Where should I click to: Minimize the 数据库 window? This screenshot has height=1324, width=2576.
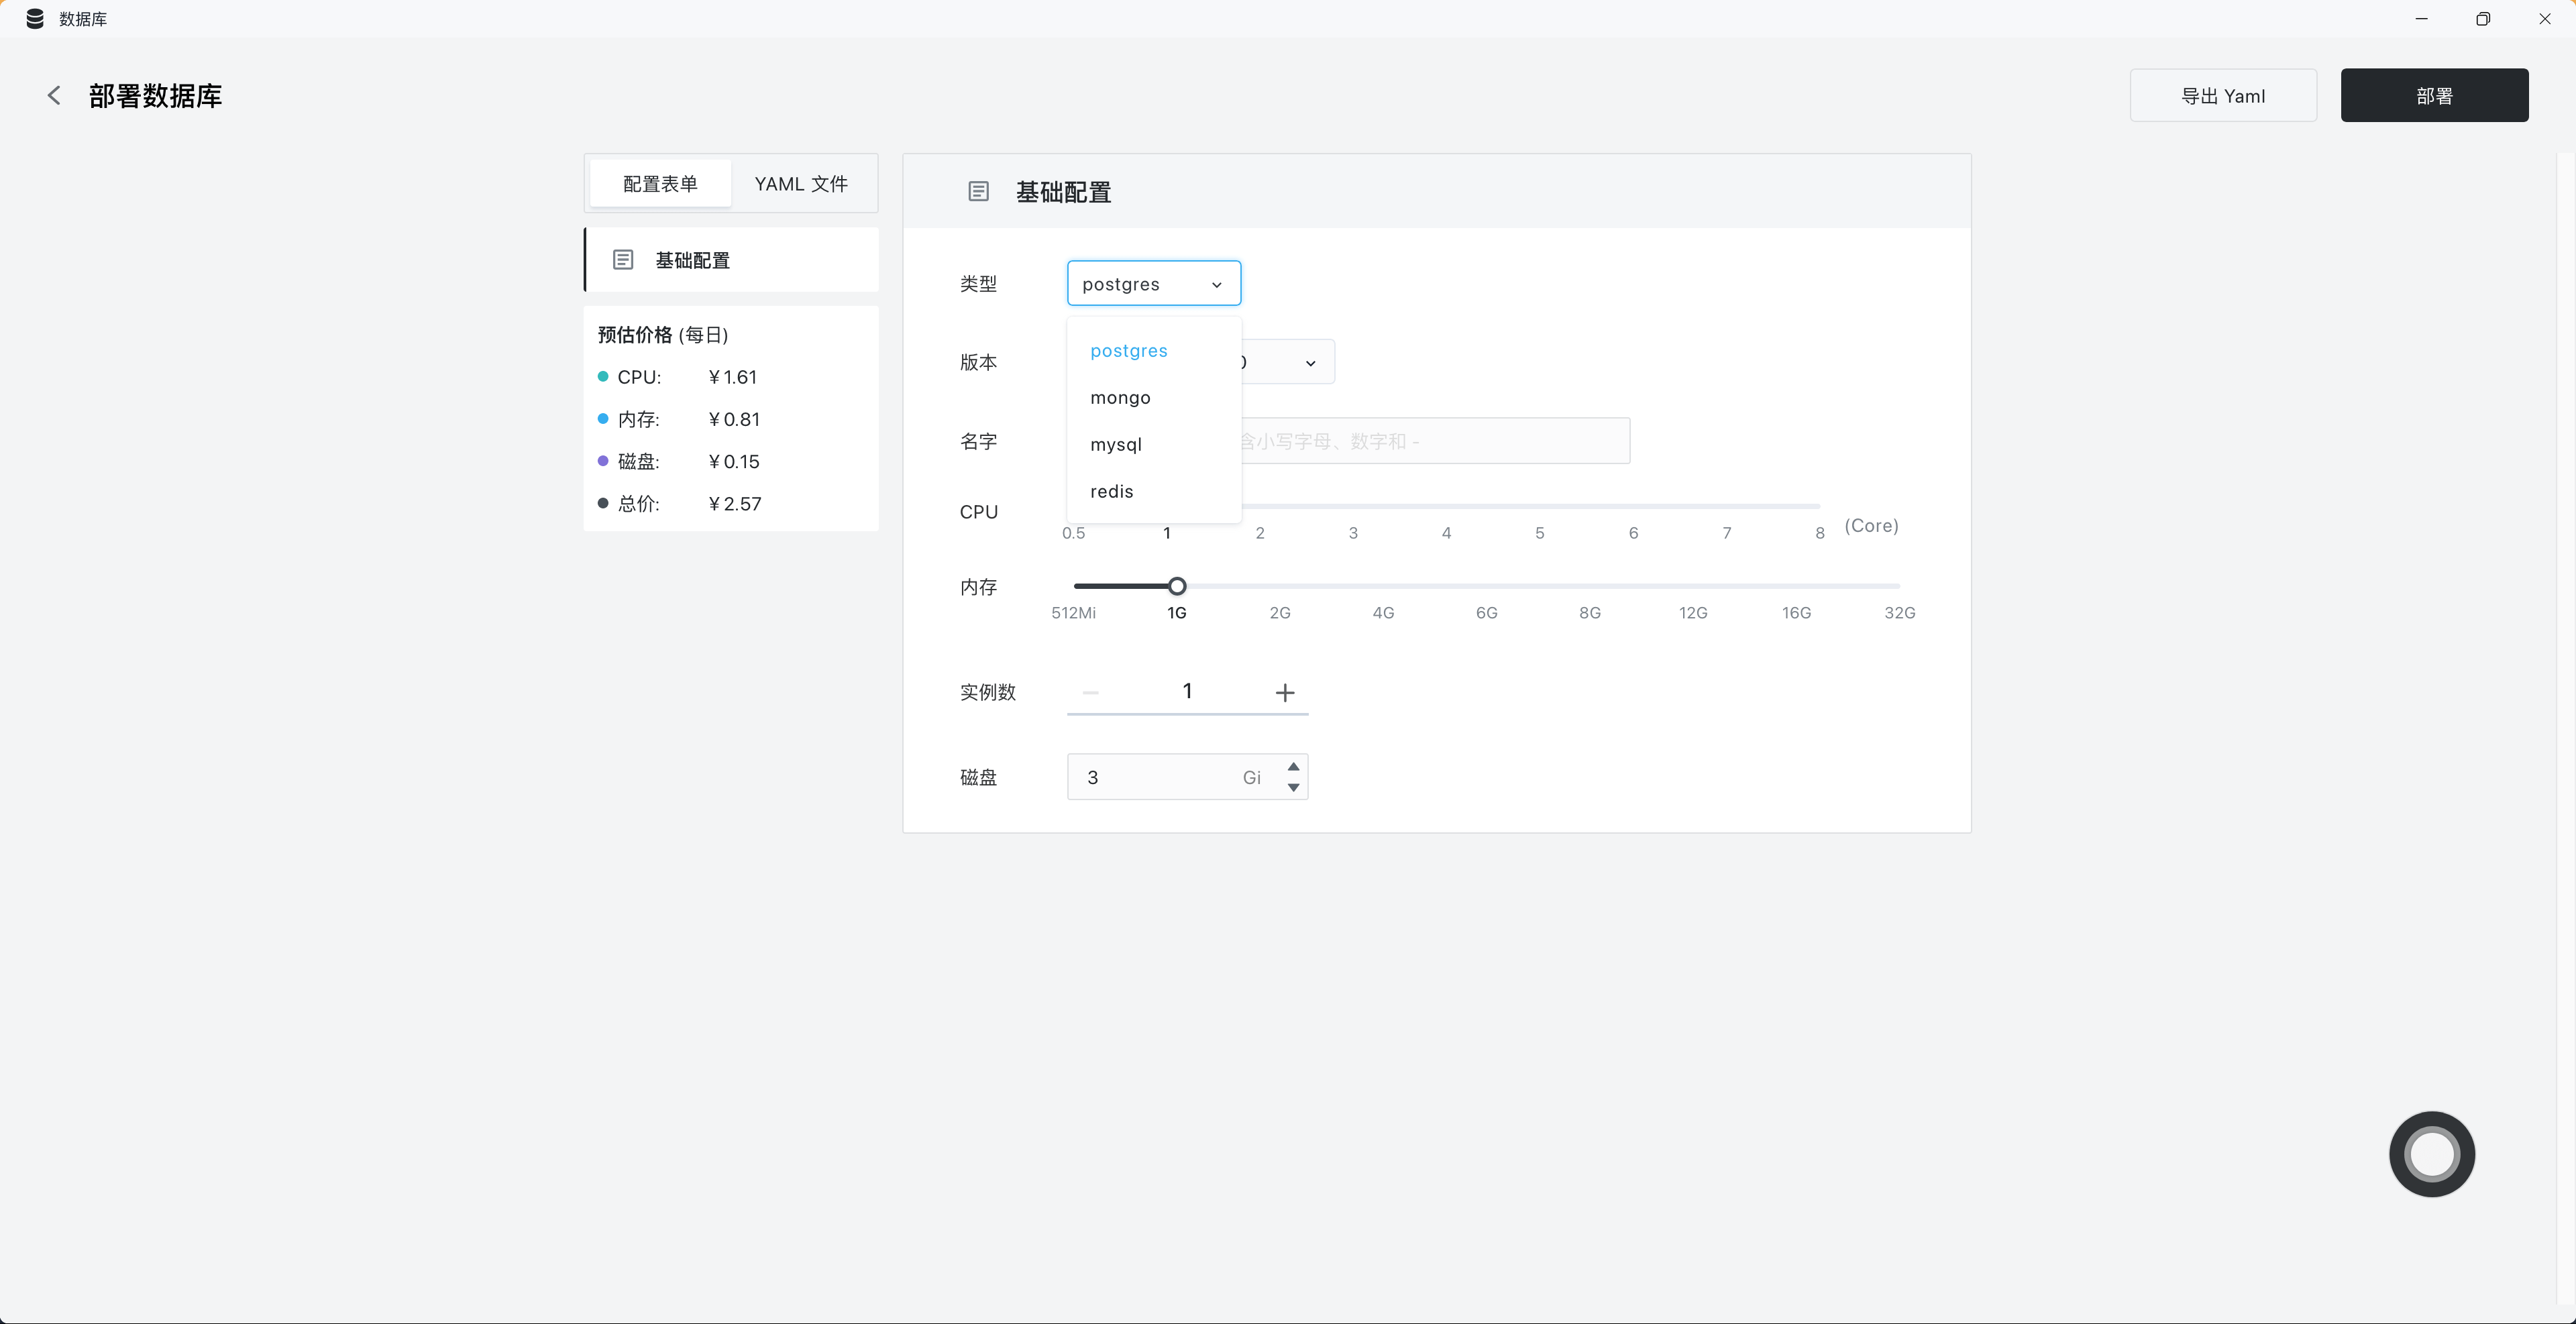coord(2421,19)
